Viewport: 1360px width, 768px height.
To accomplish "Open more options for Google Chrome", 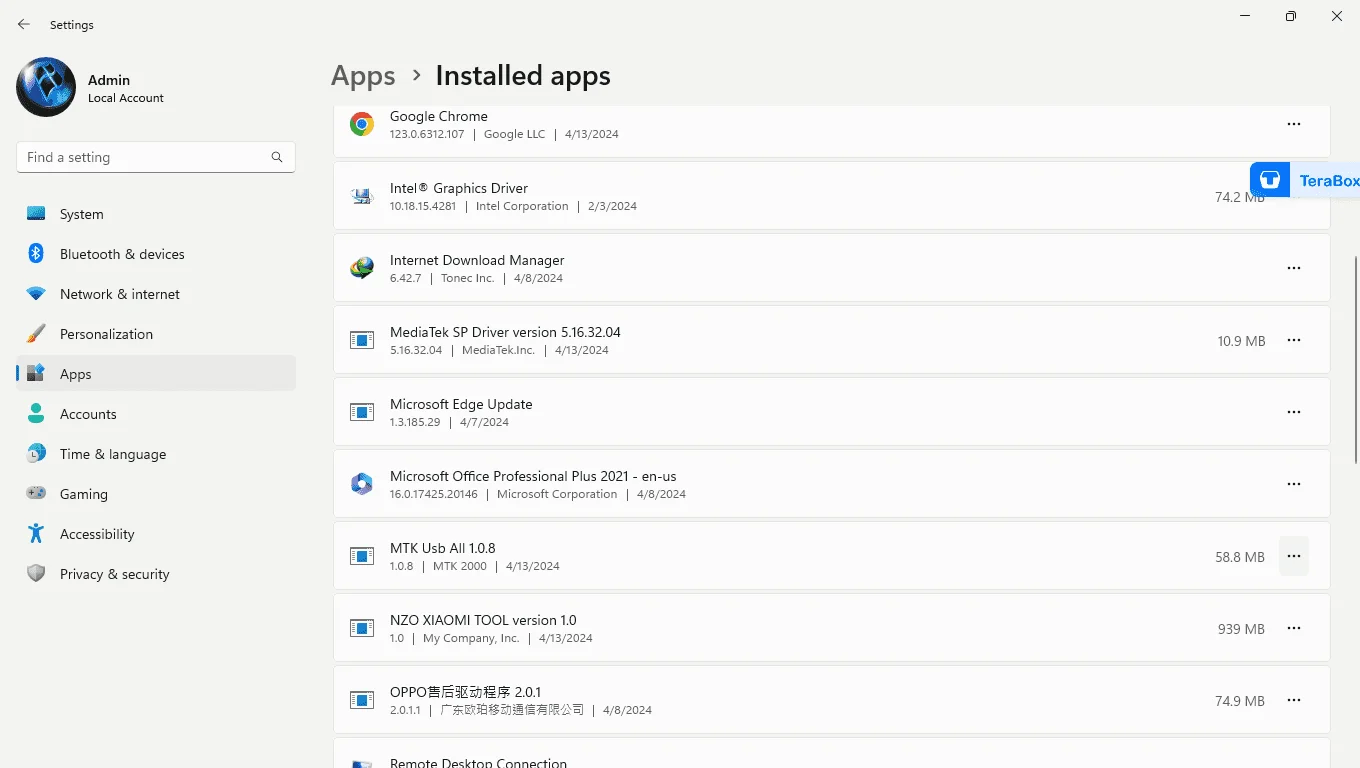I will pyautogui.click(x=1294, y=124).
